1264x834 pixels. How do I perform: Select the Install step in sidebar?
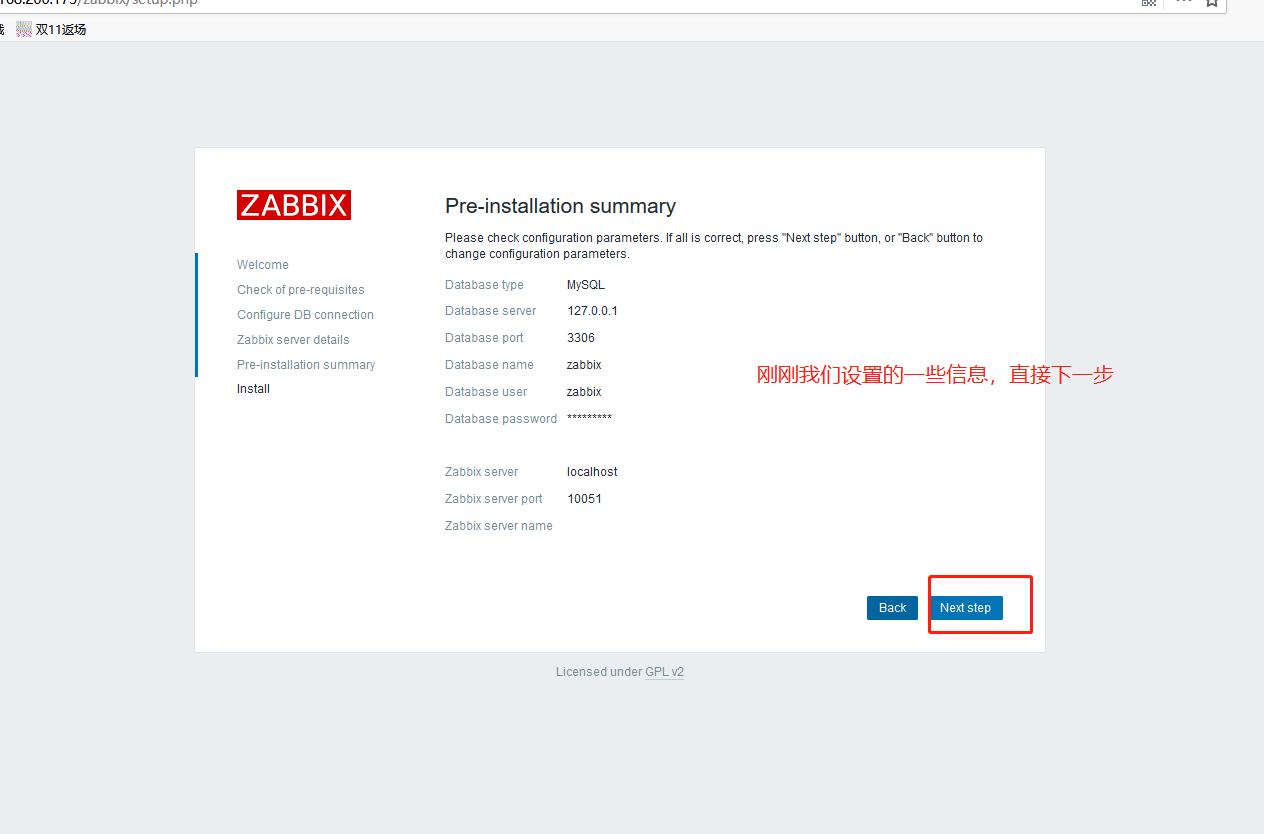pos(253,389)
